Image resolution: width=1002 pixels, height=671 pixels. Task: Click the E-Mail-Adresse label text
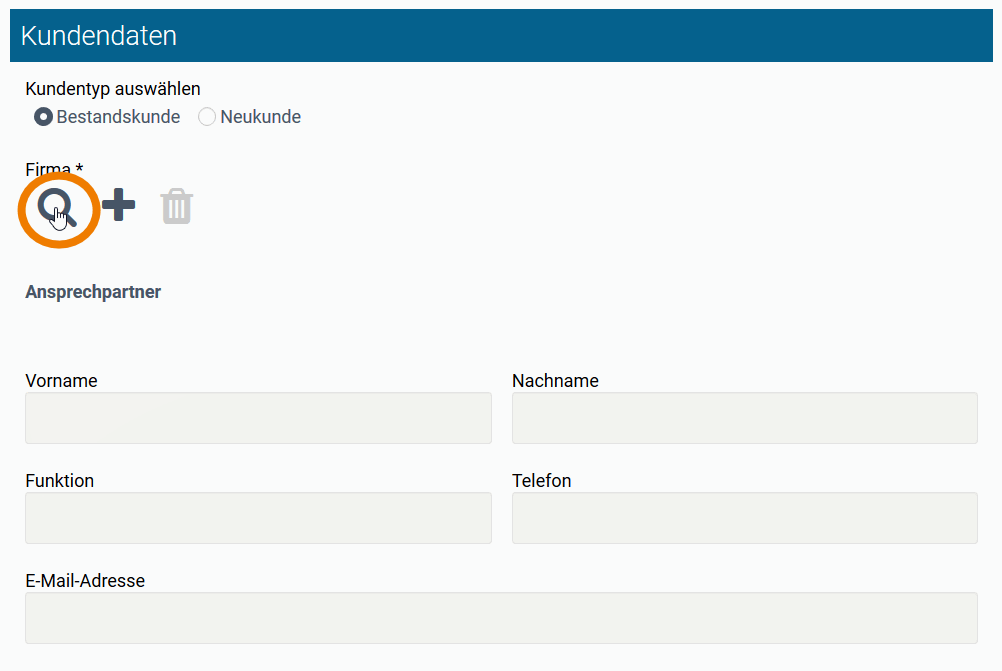click(85, 580)
